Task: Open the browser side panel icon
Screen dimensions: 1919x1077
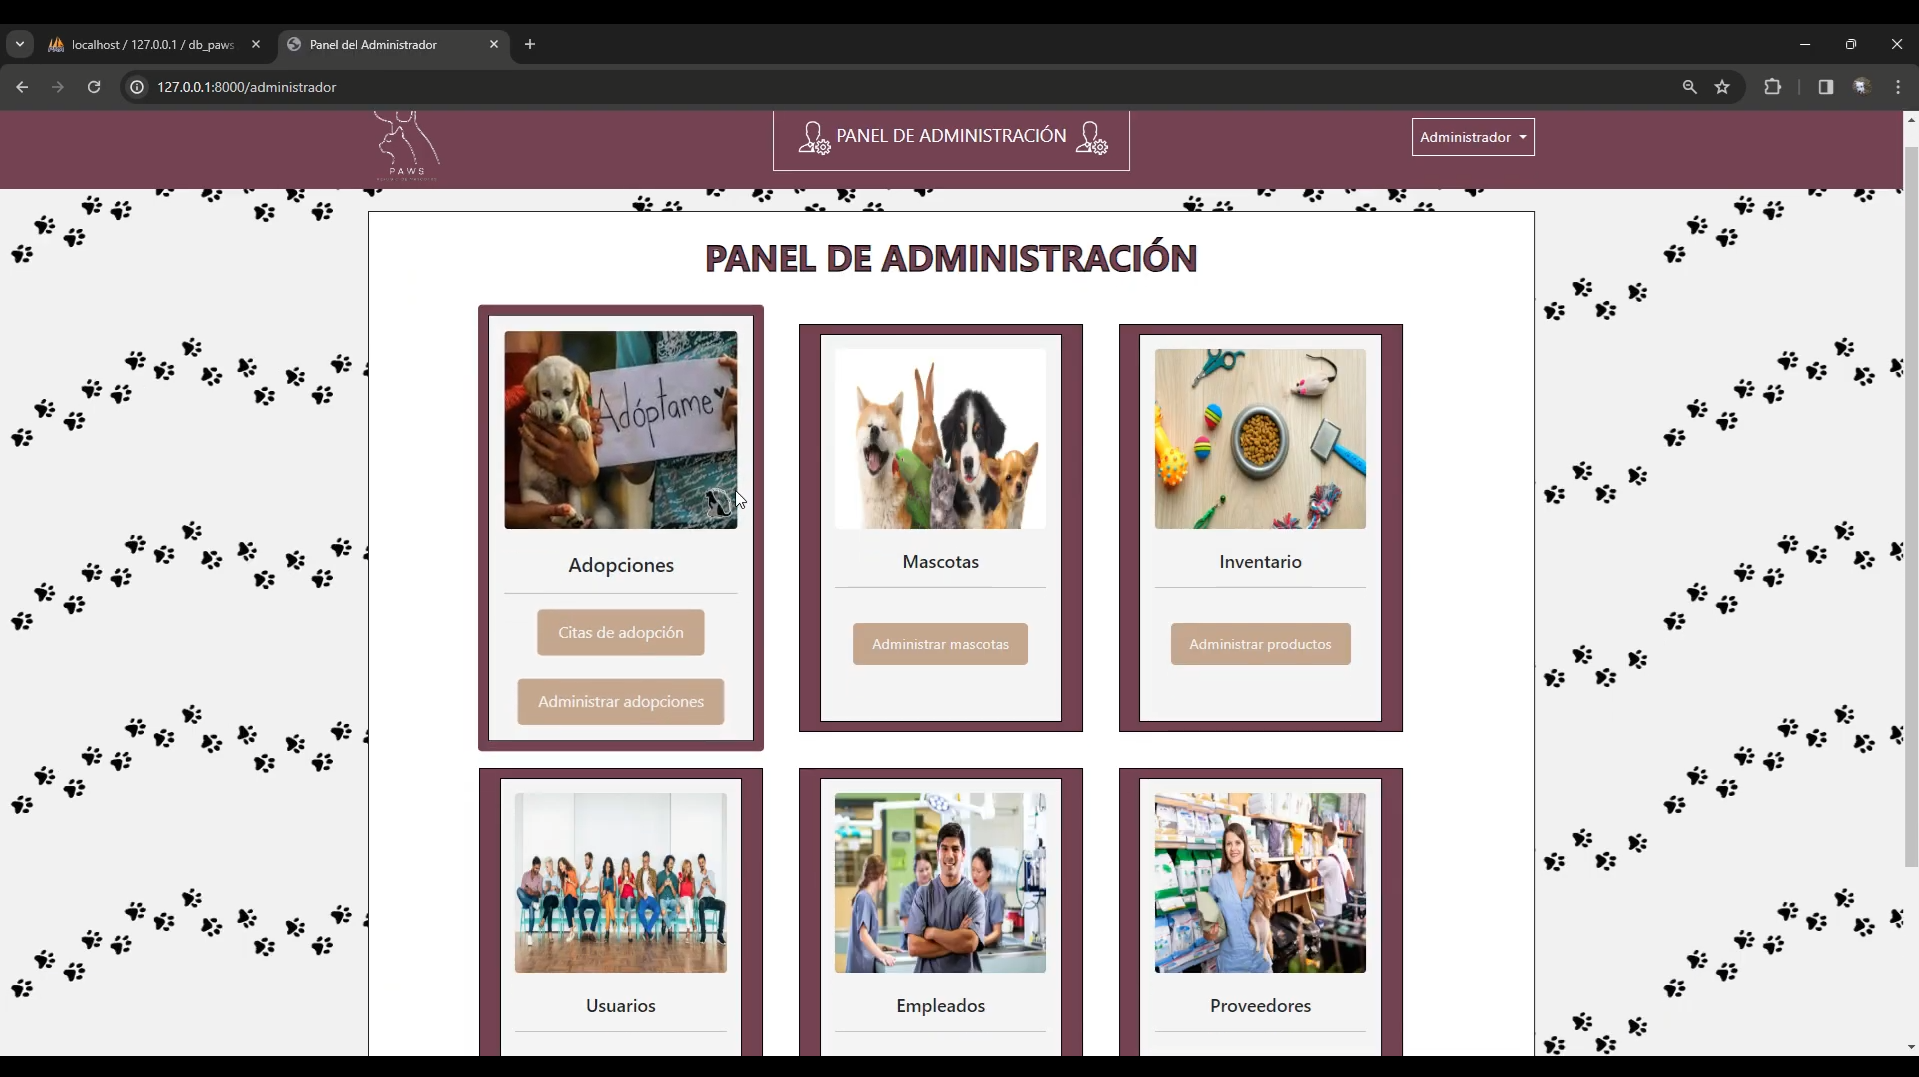Action: (x=1826, y=87)
